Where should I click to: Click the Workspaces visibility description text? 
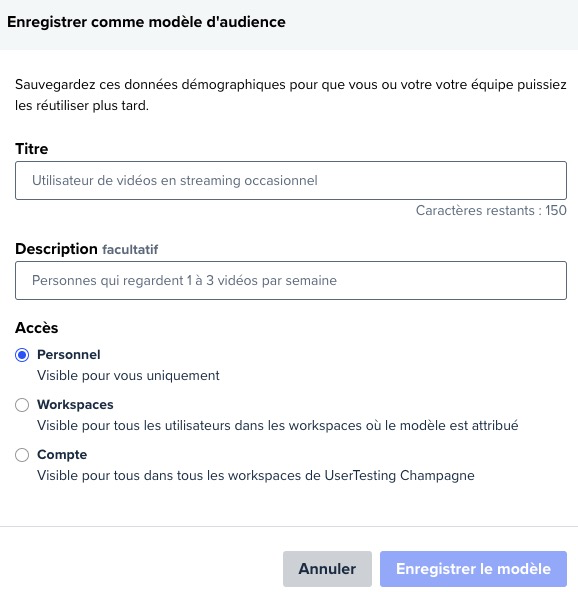pyautogui.click(x=277, y=425)
